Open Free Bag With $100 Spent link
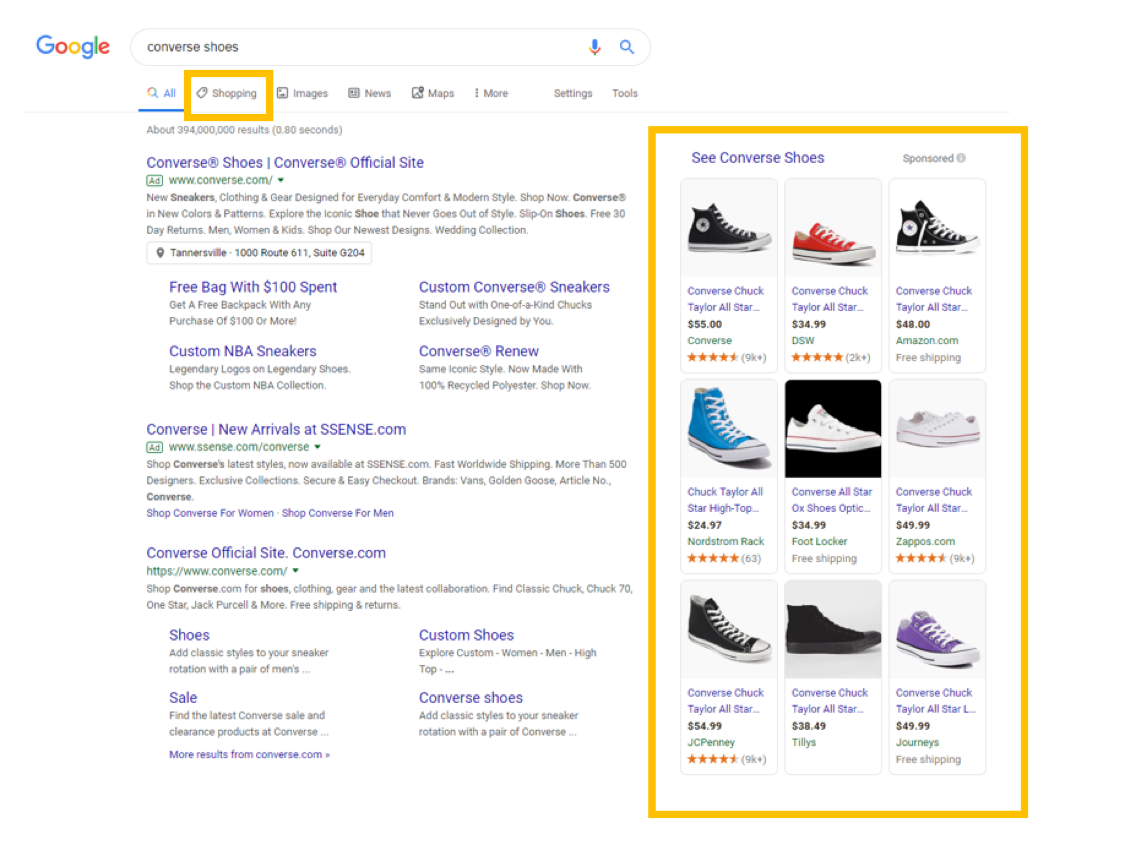Image resolution: width=1125 pixels, height=854 pixels. point(253,287)
